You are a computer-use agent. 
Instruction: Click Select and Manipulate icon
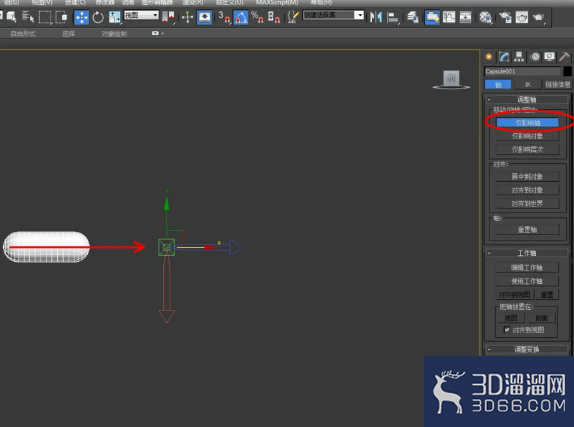point(187,17)
